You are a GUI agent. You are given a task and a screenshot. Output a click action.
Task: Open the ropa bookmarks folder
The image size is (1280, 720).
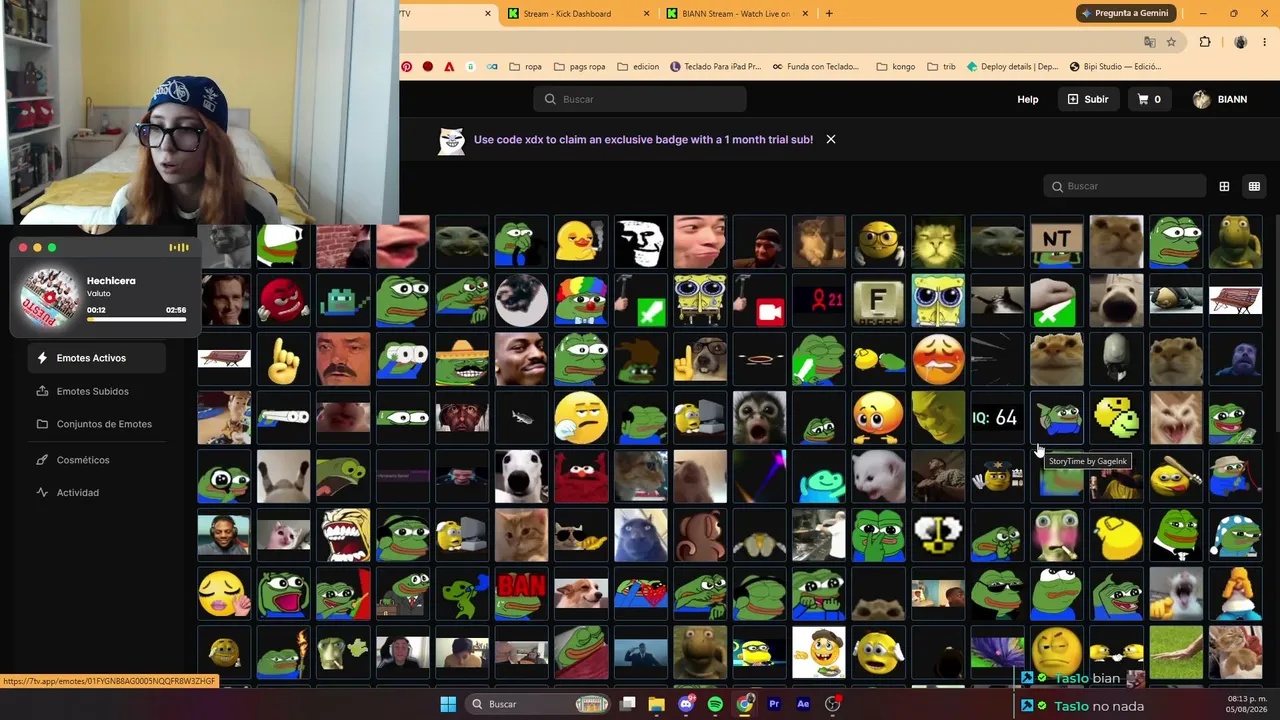pyautogui.click(x=525, y=67)
